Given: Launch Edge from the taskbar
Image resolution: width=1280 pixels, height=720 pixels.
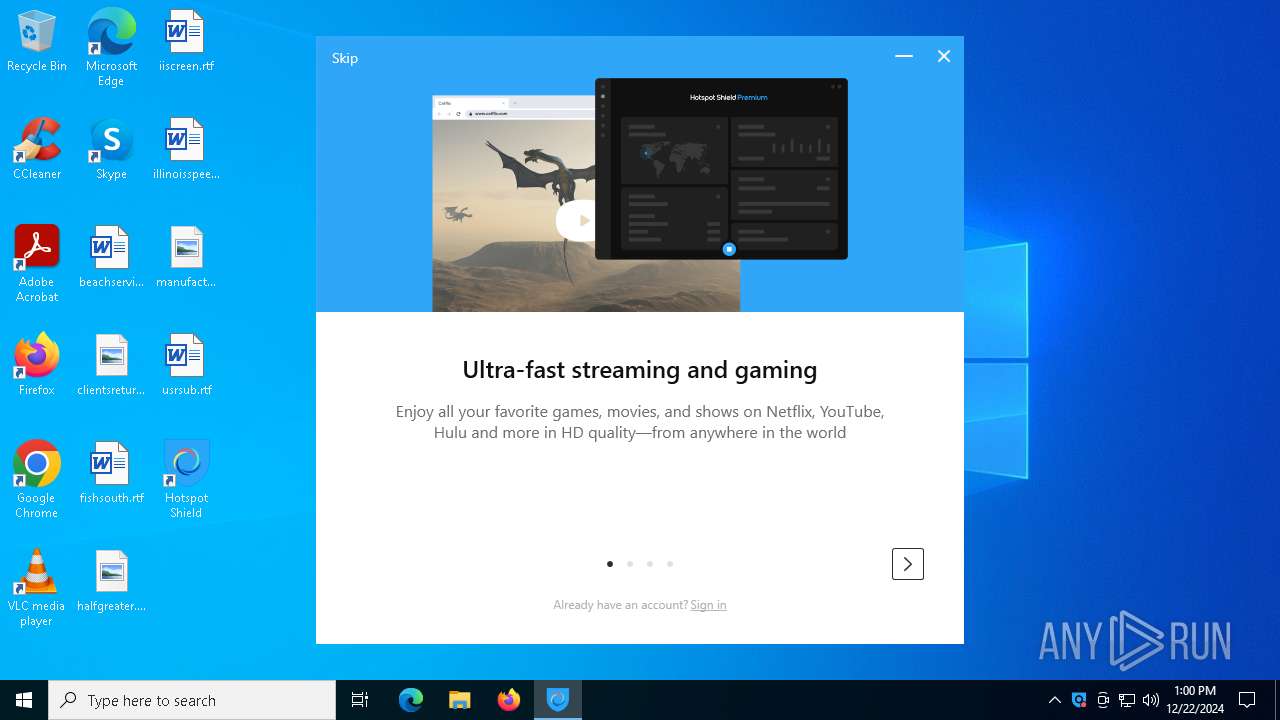Looking at the screenshot, I should (411, 700).
